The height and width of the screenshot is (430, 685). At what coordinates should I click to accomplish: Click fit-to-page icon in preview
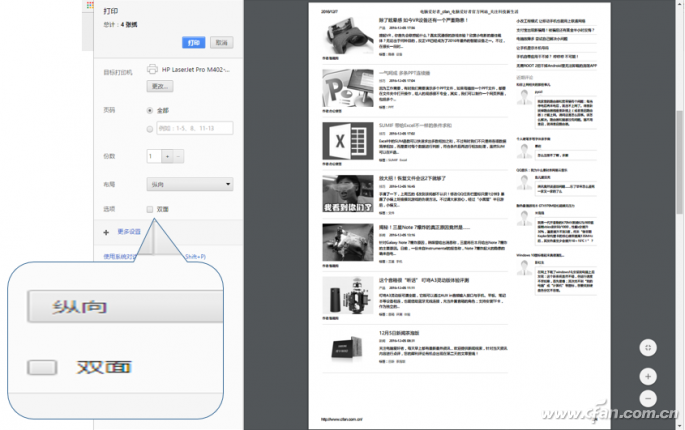pos(648,347)
